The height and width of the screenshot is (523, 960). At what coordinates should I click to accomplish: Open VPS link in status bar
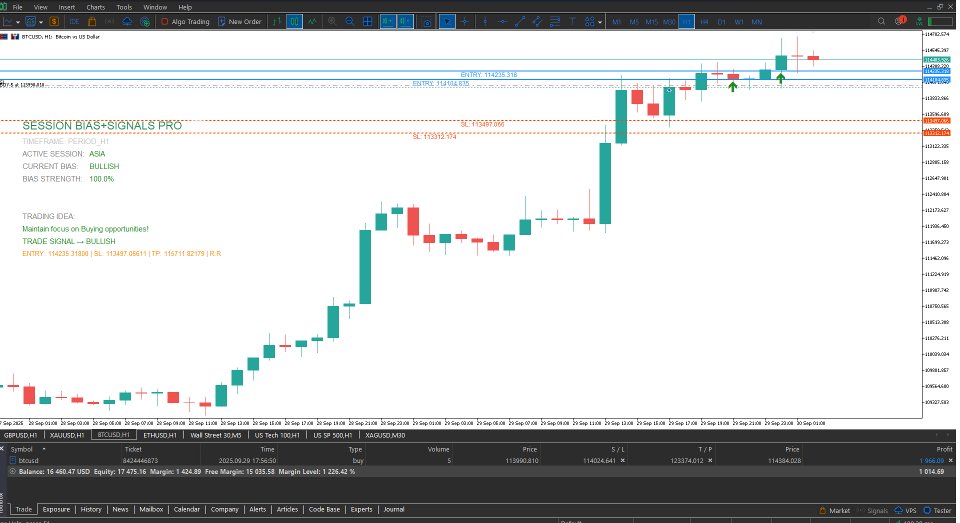[906, 510]
